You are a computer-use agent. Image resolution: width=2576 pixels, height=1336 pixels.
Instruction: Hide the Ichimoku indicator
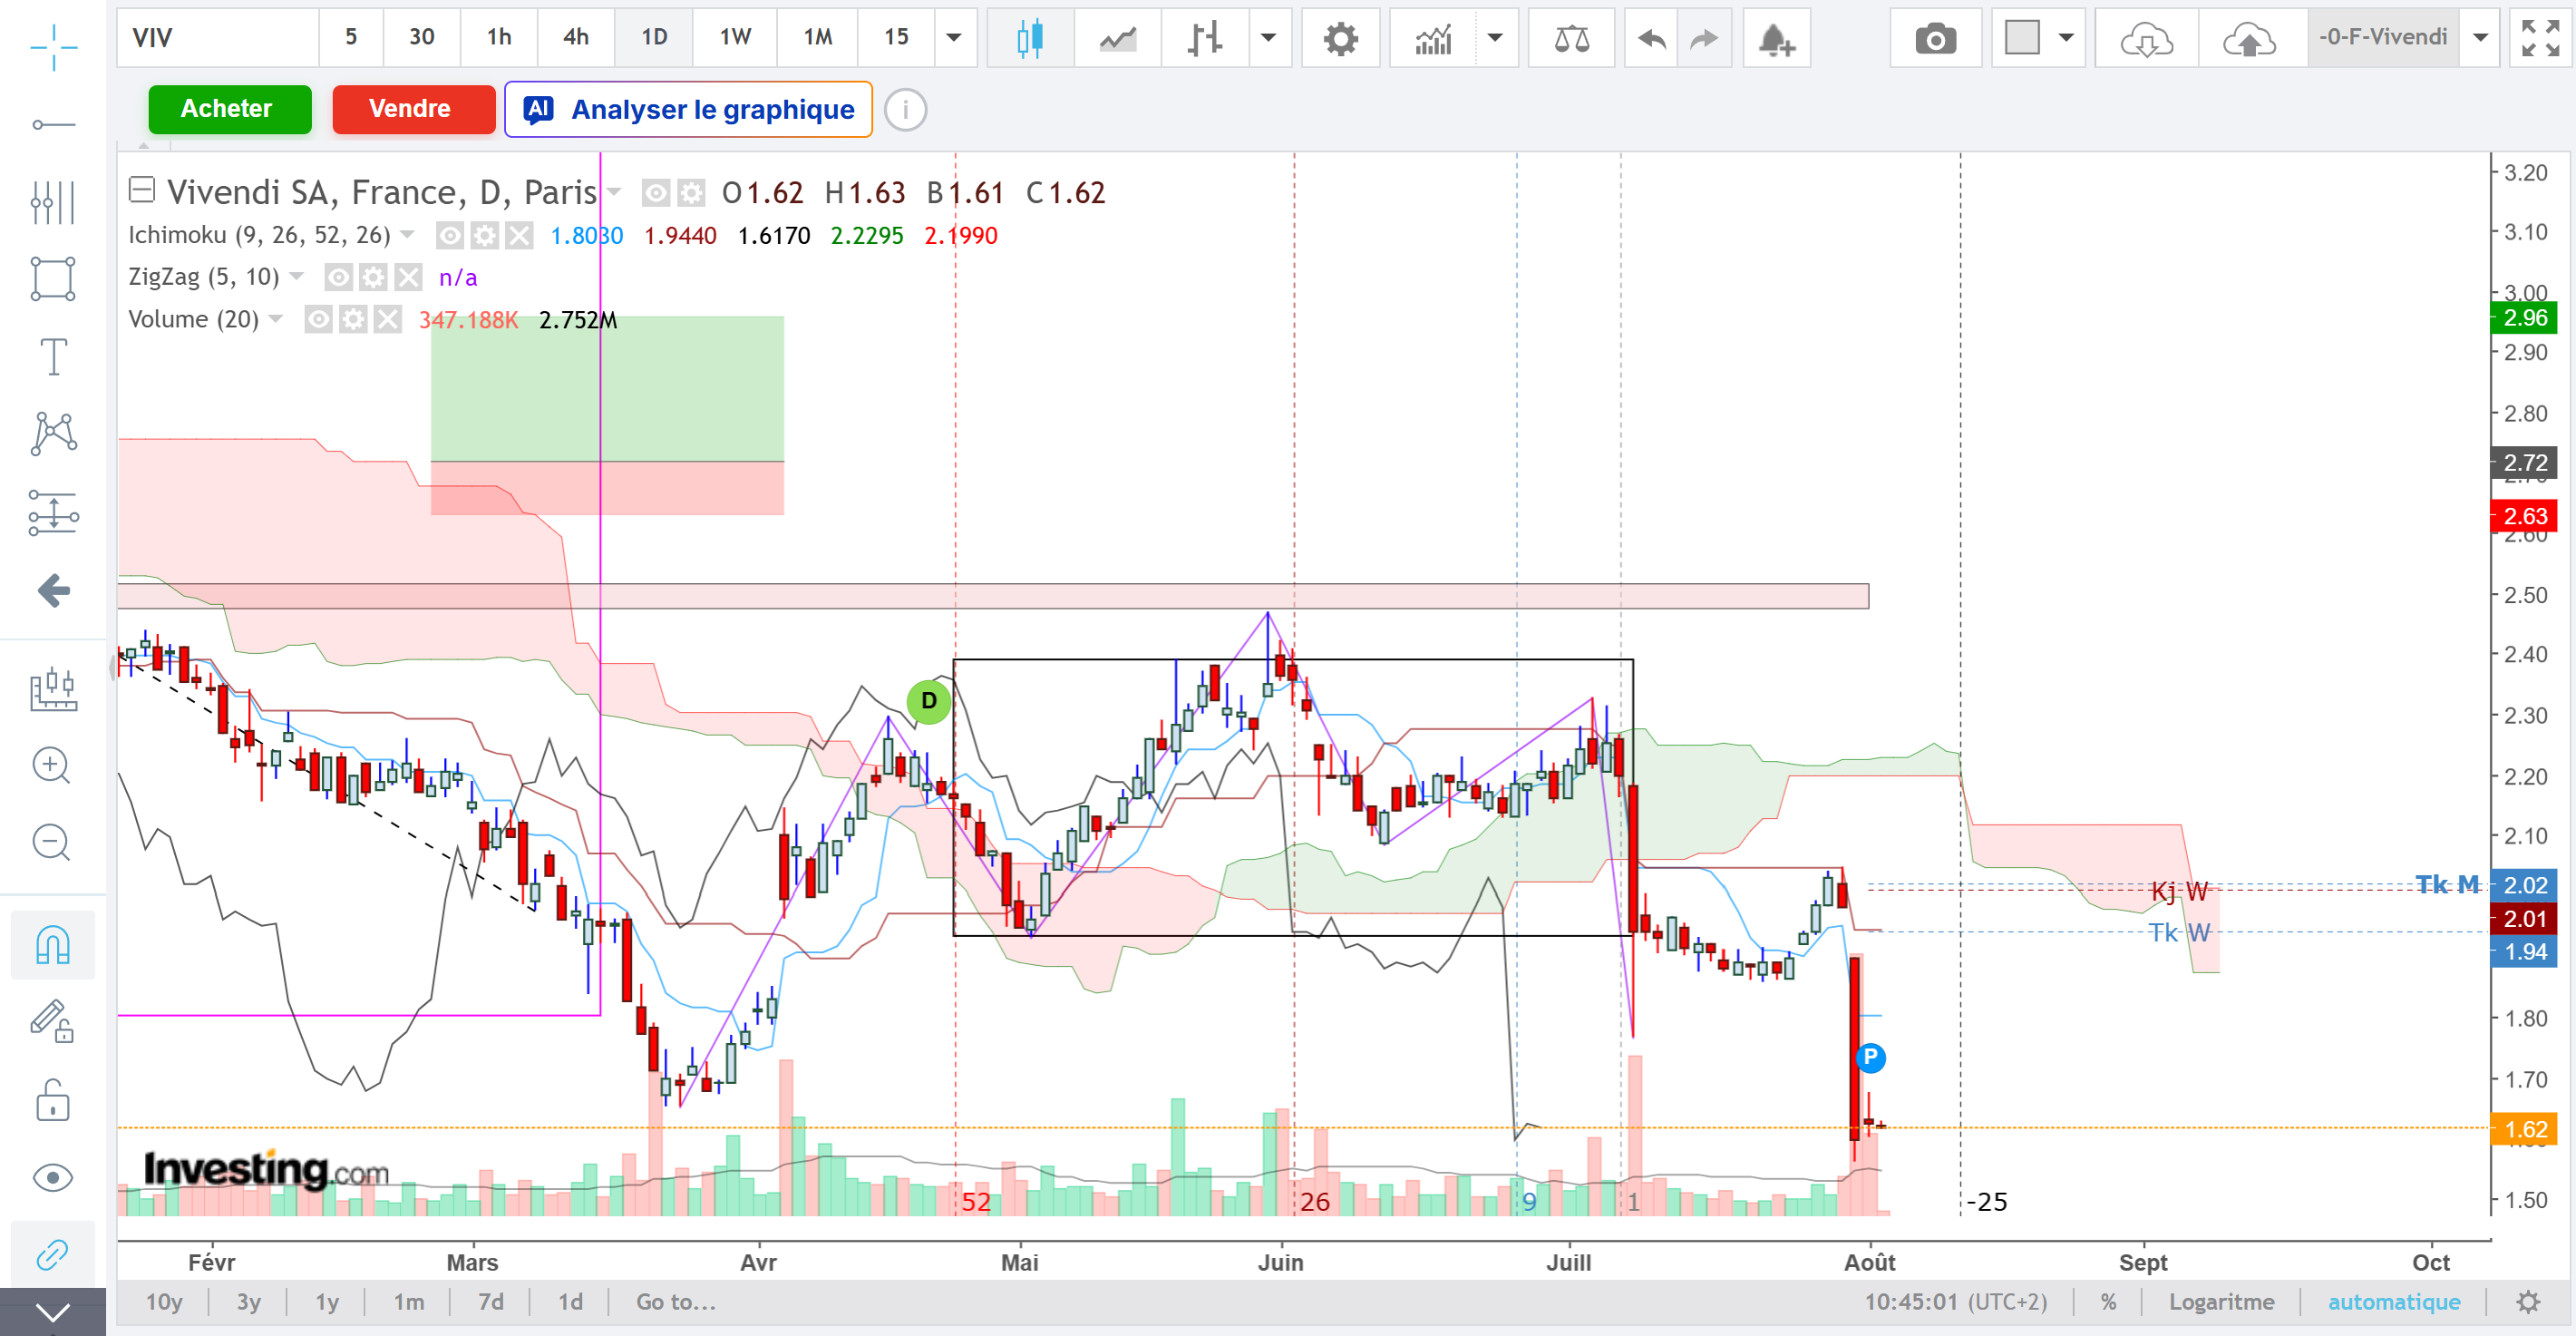pyautogui.click(x=451, y=236)
